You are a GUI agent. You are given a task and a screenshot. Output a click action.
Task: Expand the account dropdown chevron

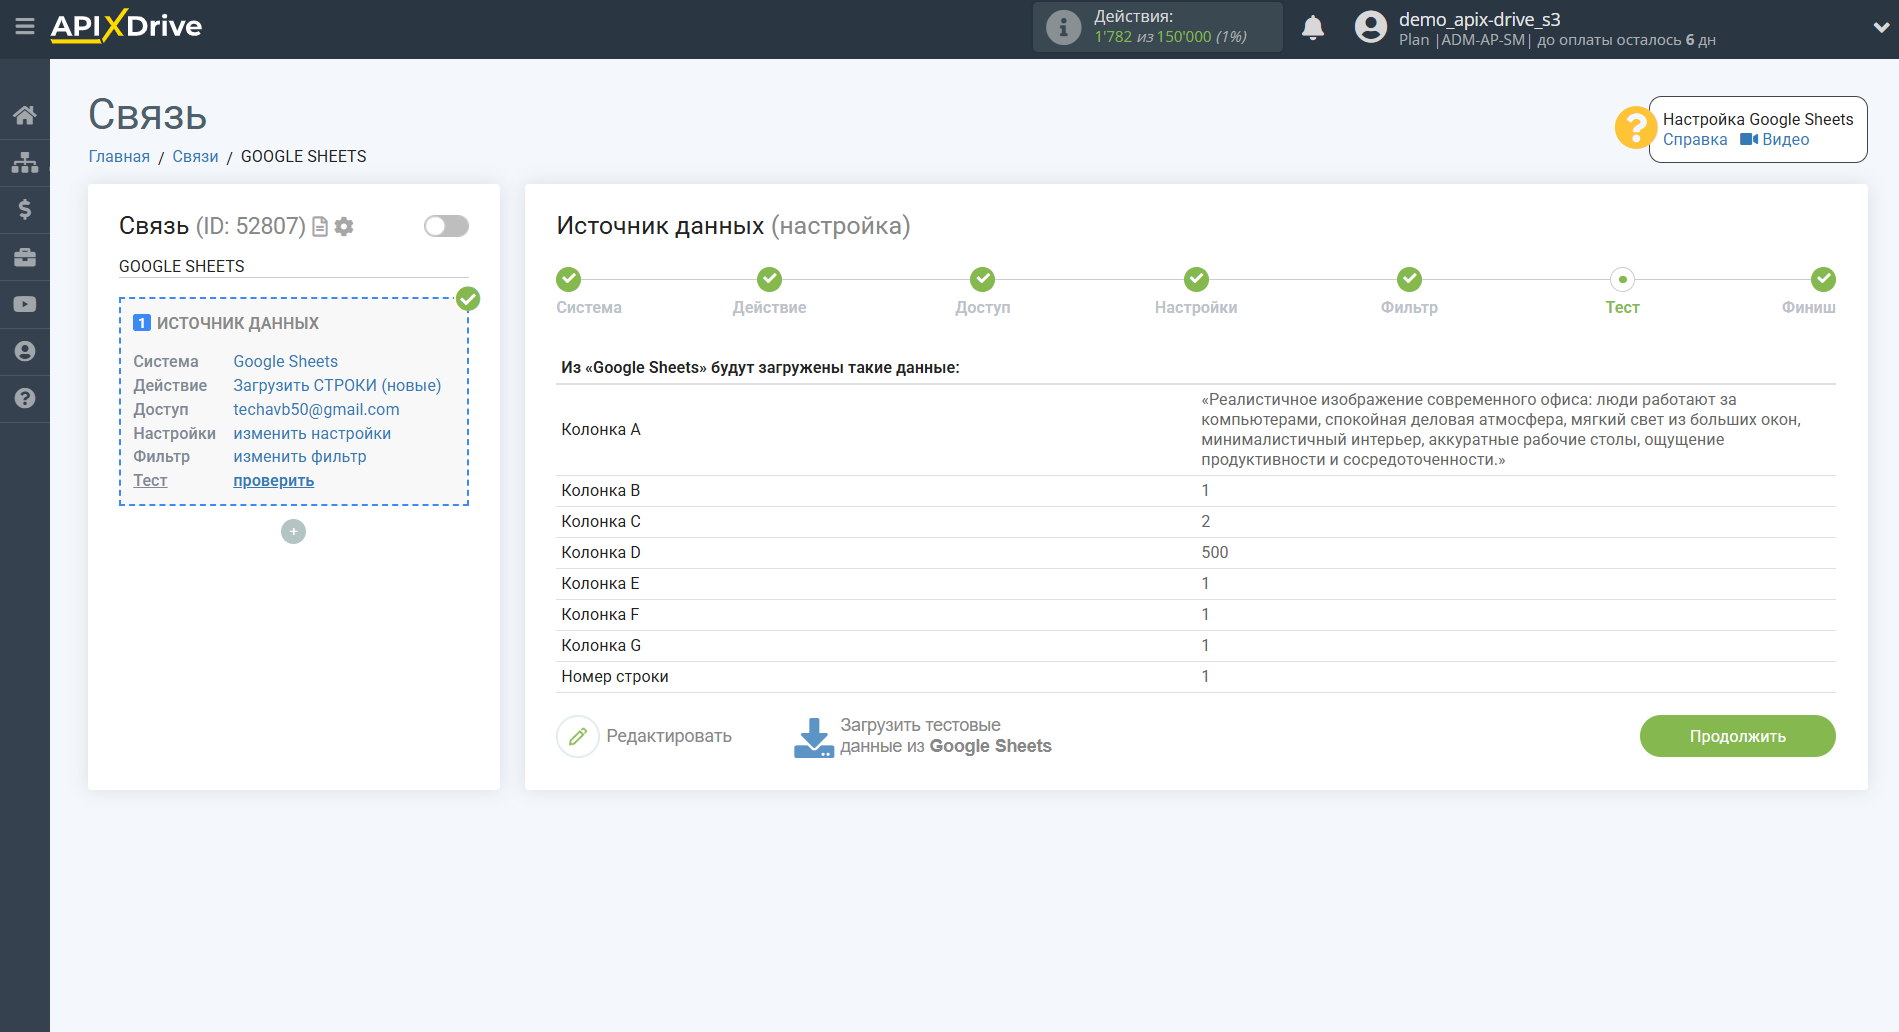point(1880,28)
